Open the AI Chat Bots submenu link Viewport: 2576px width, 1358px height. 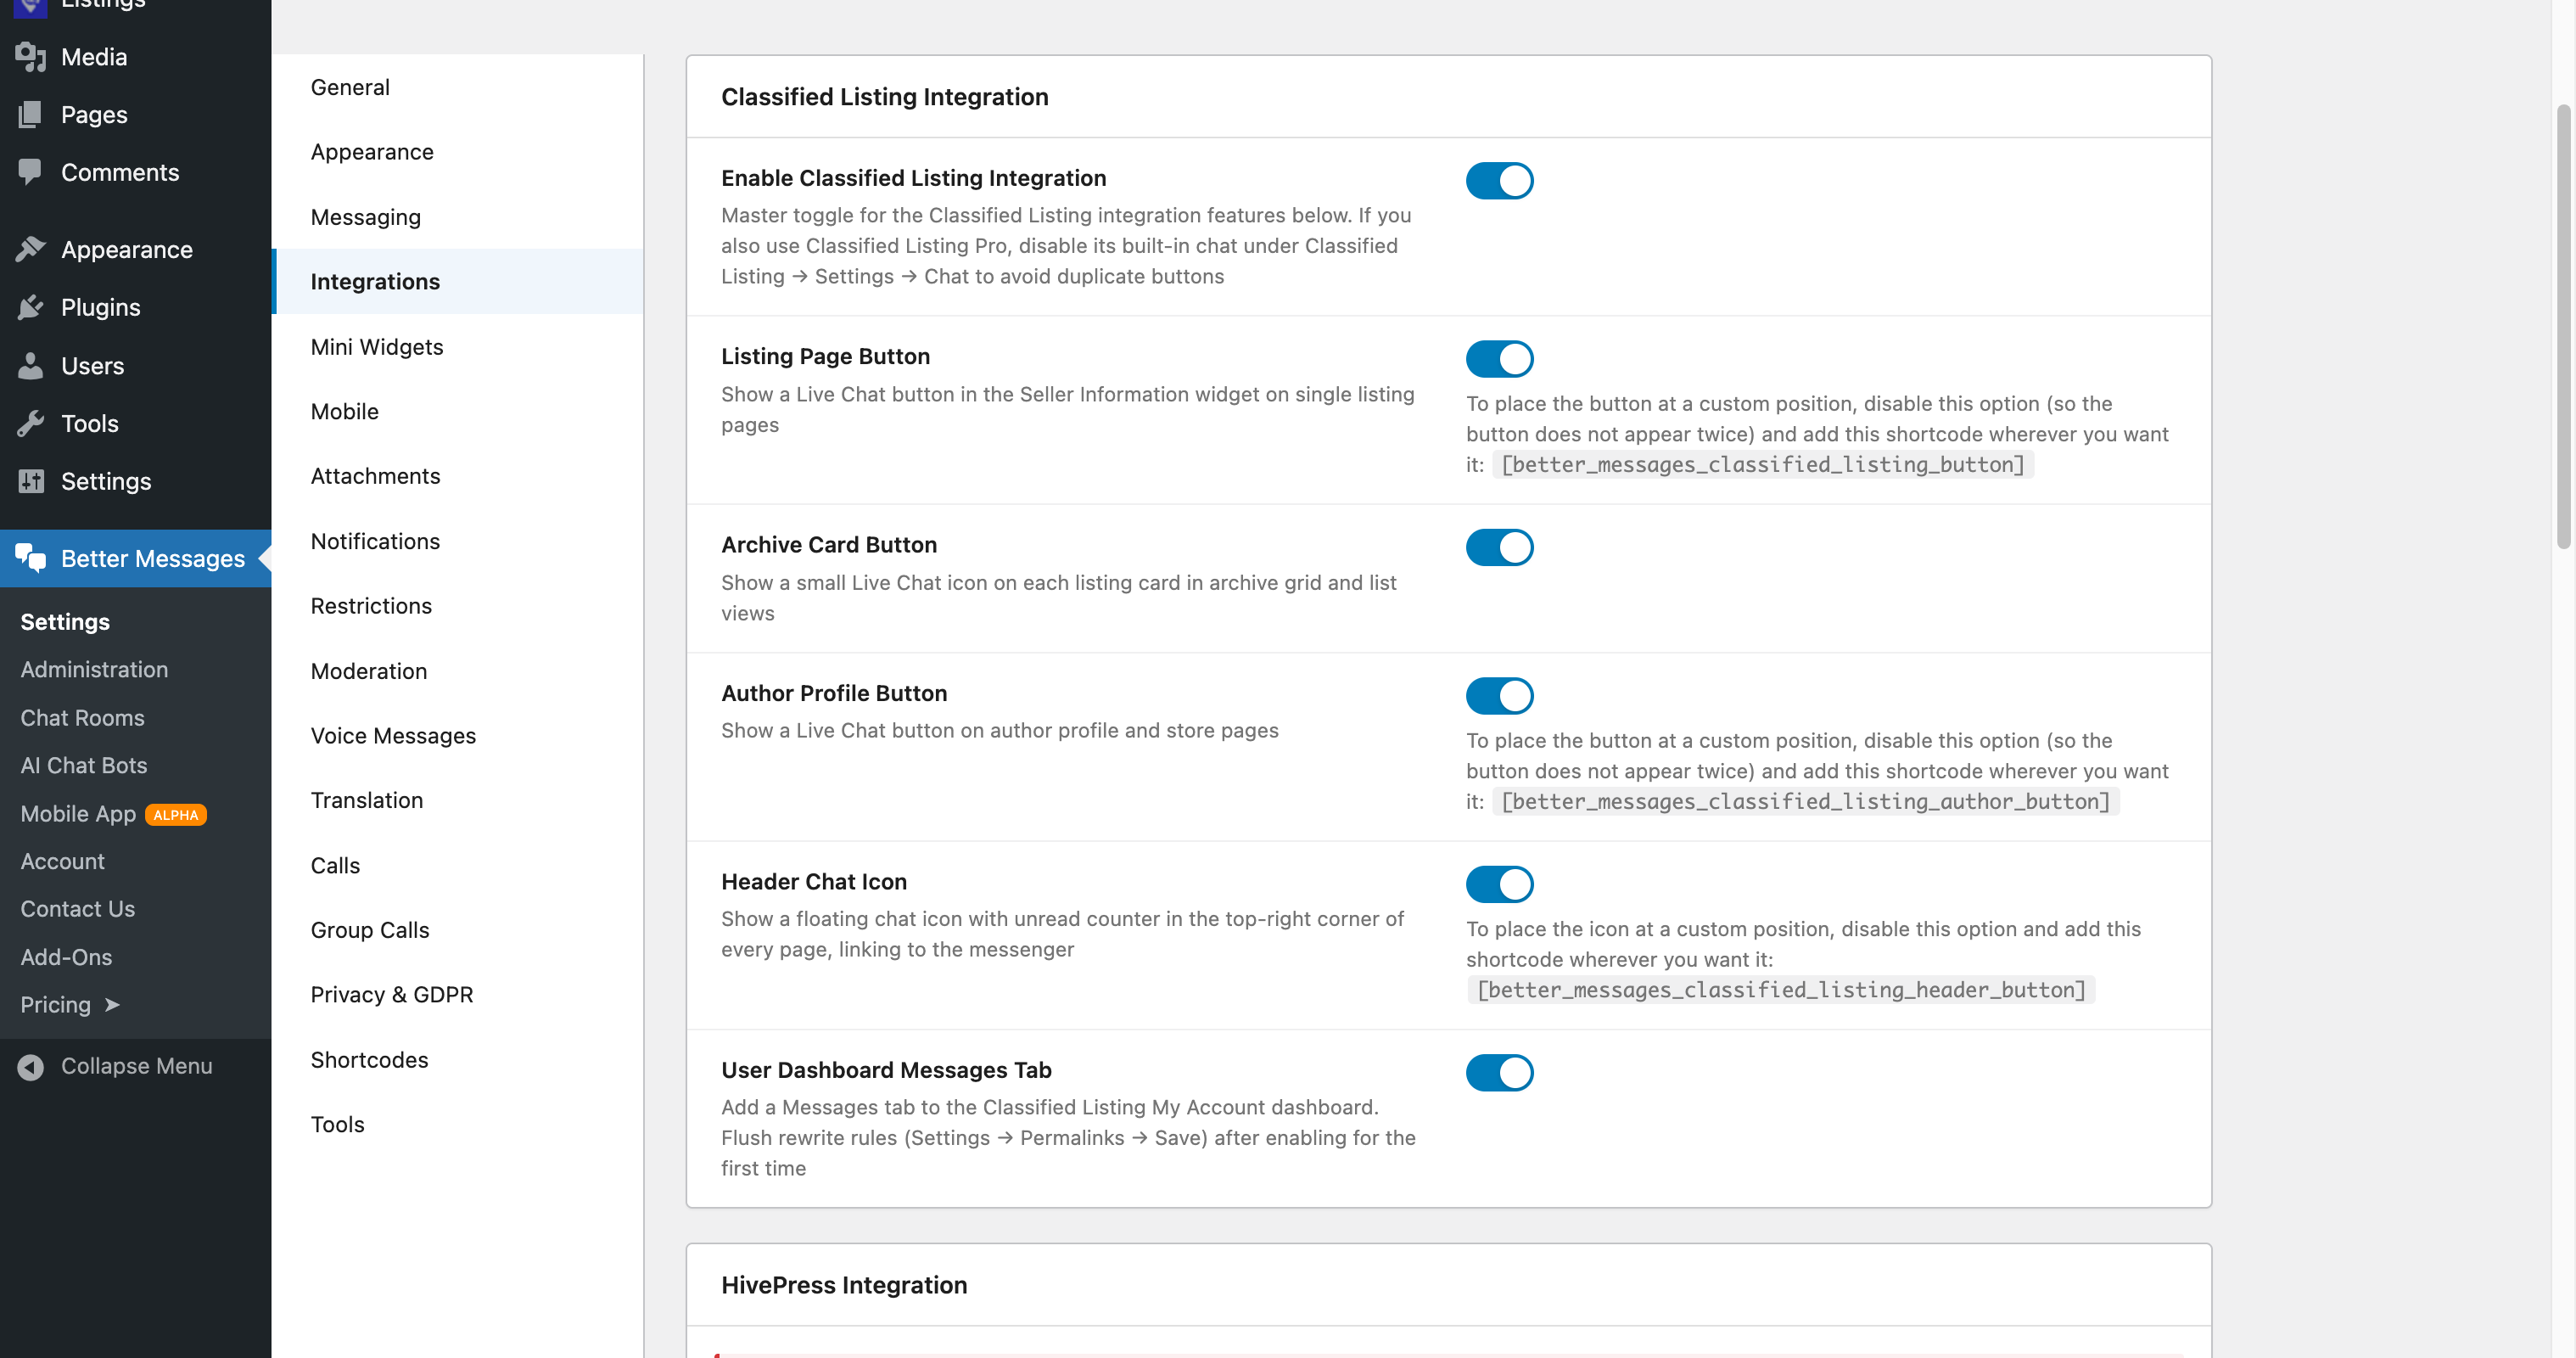coord(84,765)
